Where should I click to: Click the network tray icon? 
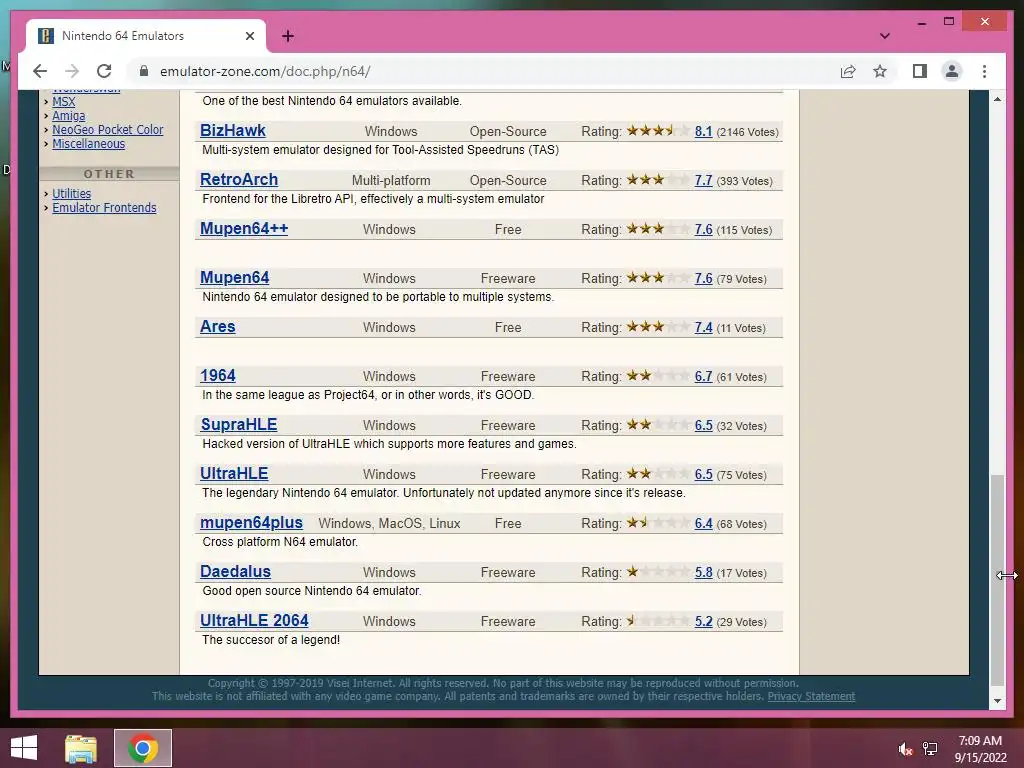pyautogui.click(x=930, y=749)
